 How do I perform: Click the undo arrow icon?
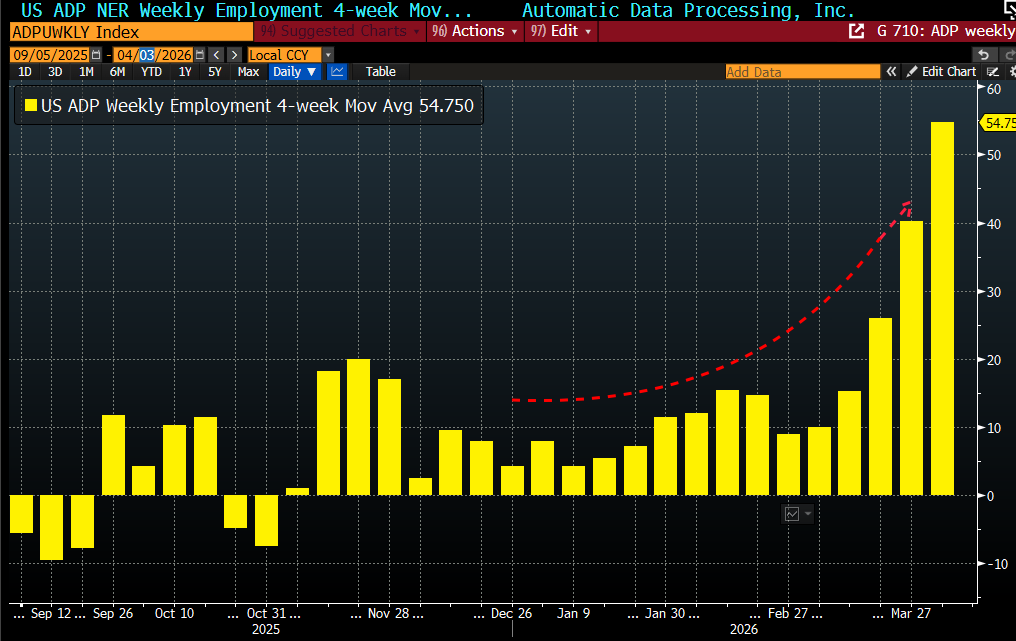point(983,54)
